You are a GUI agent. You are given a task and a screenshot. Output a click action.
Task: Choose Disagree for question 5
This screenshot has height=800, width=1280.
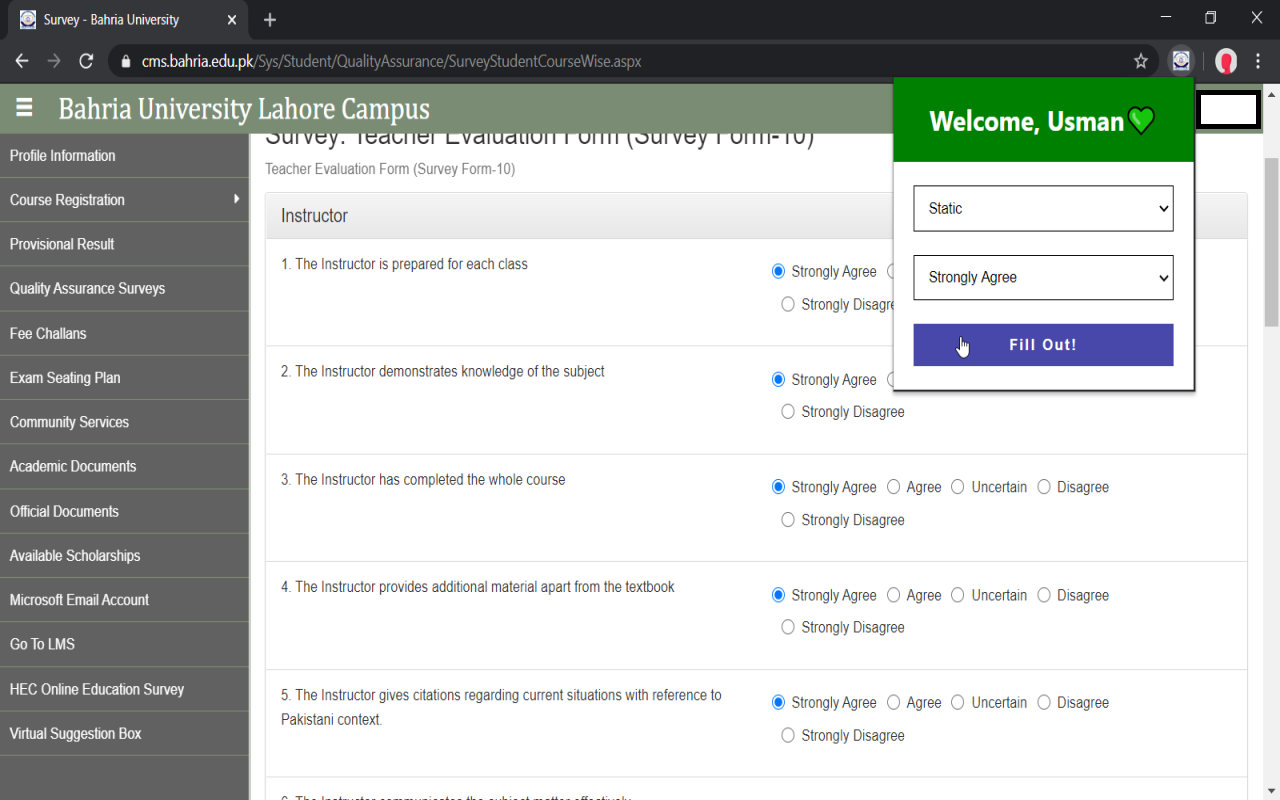click(1044, 703)
